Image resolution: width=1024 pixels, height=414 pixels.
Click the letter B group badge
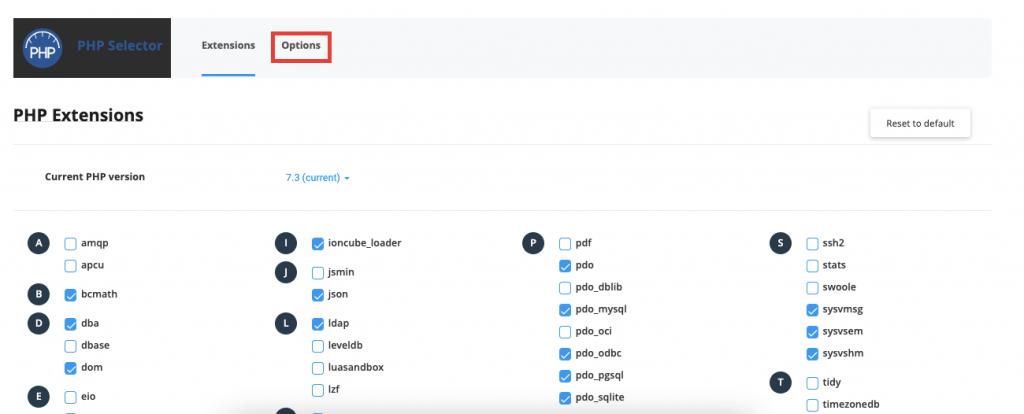pos(39,295)
